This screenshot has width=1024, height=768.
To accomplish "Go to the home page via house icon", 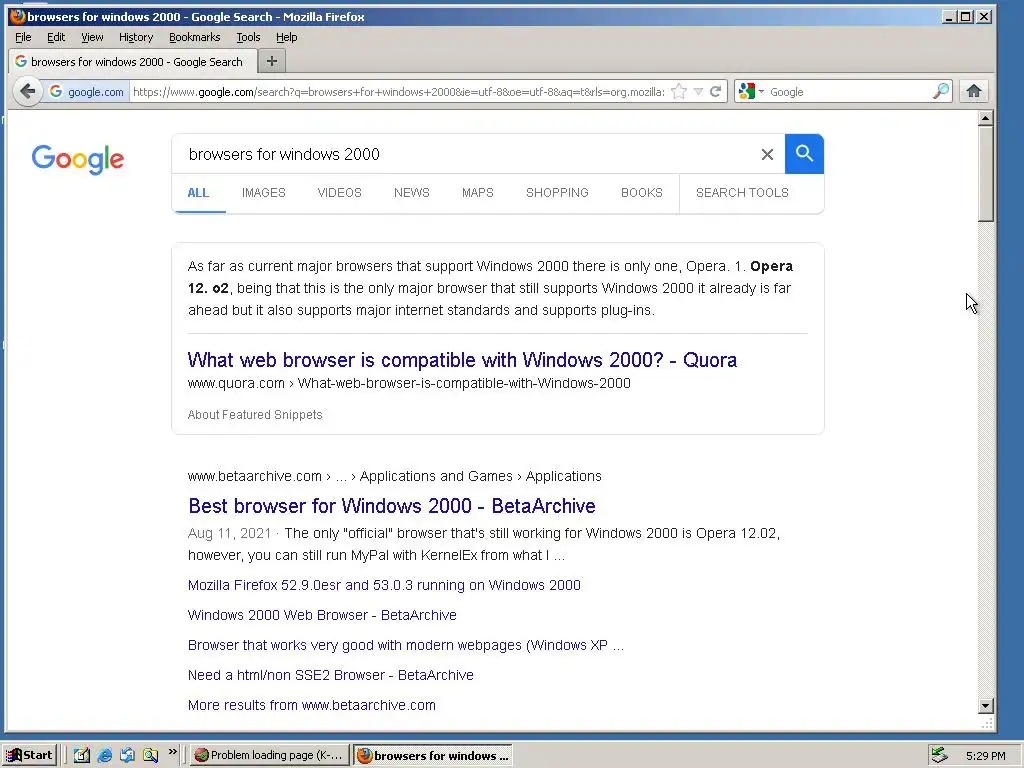I will click(x=974, y=91).
